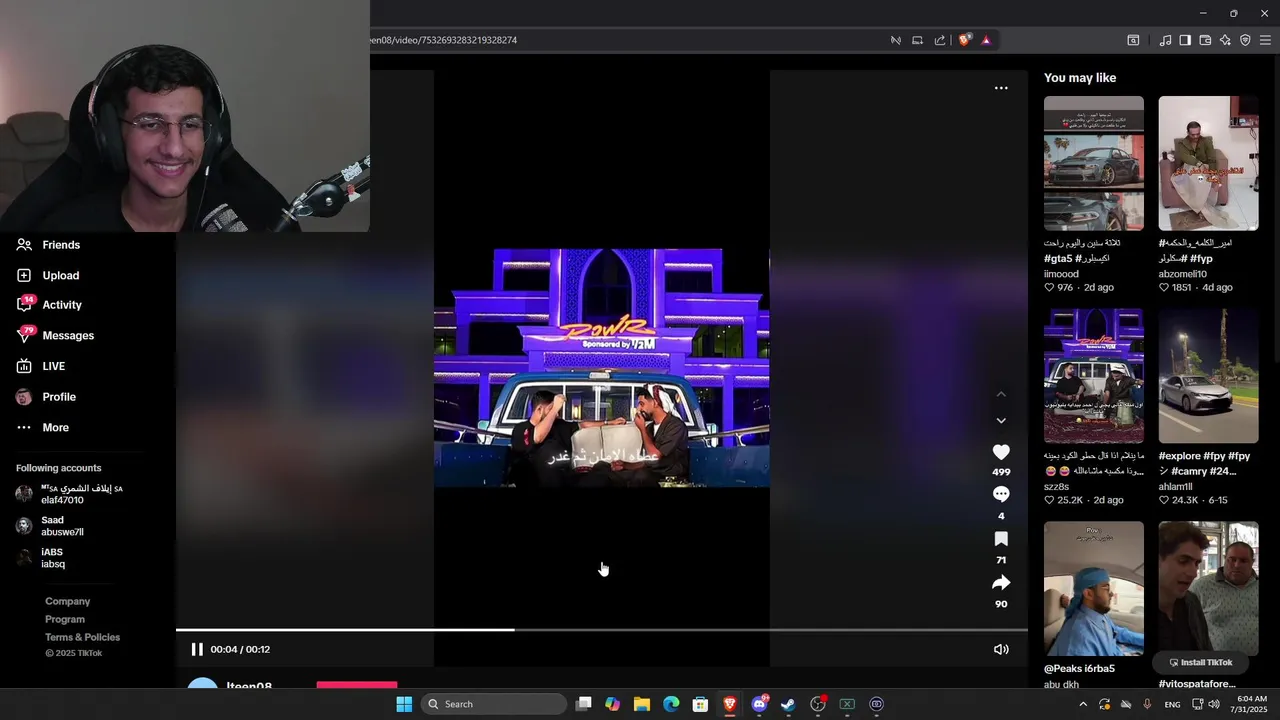Open the music note playlist icon
This screenshot has width=1280, height=720.
point(1165,40)
